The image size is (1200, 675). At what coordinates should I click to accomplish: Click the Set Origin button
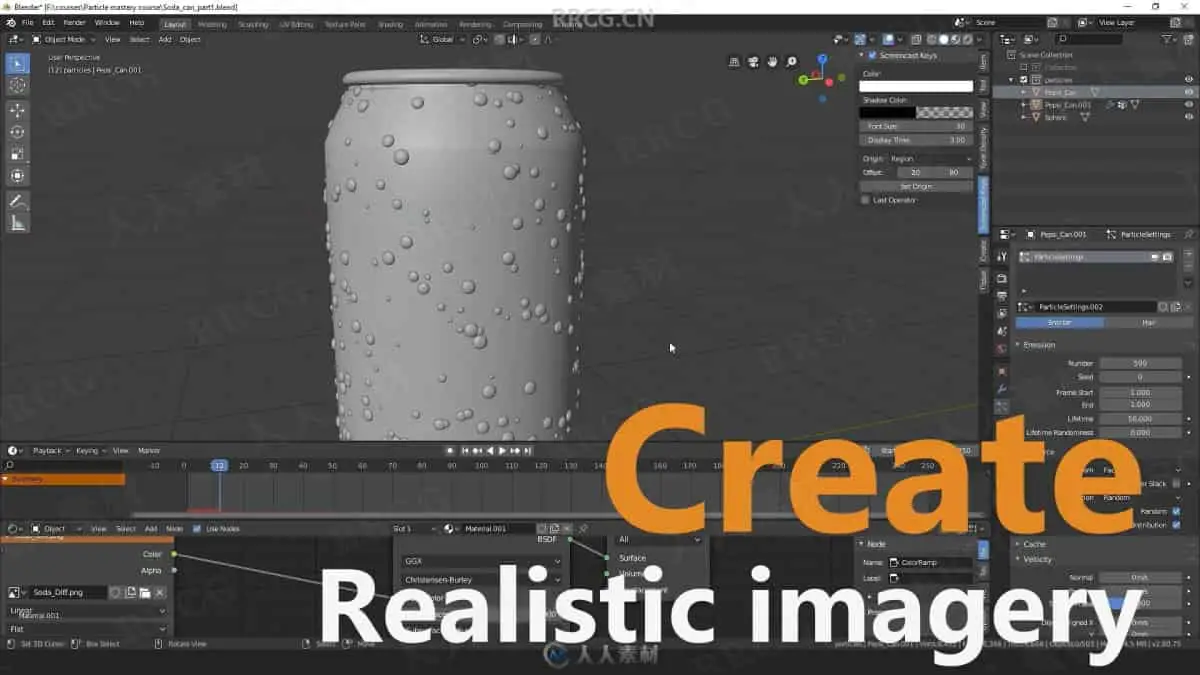916,186
